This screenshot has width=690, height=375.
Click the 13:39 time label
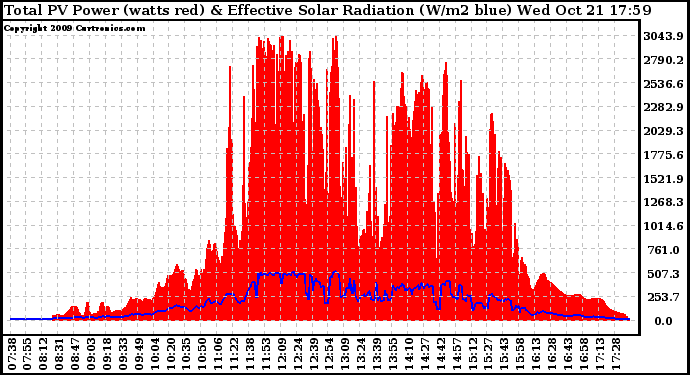coord(377,354)
